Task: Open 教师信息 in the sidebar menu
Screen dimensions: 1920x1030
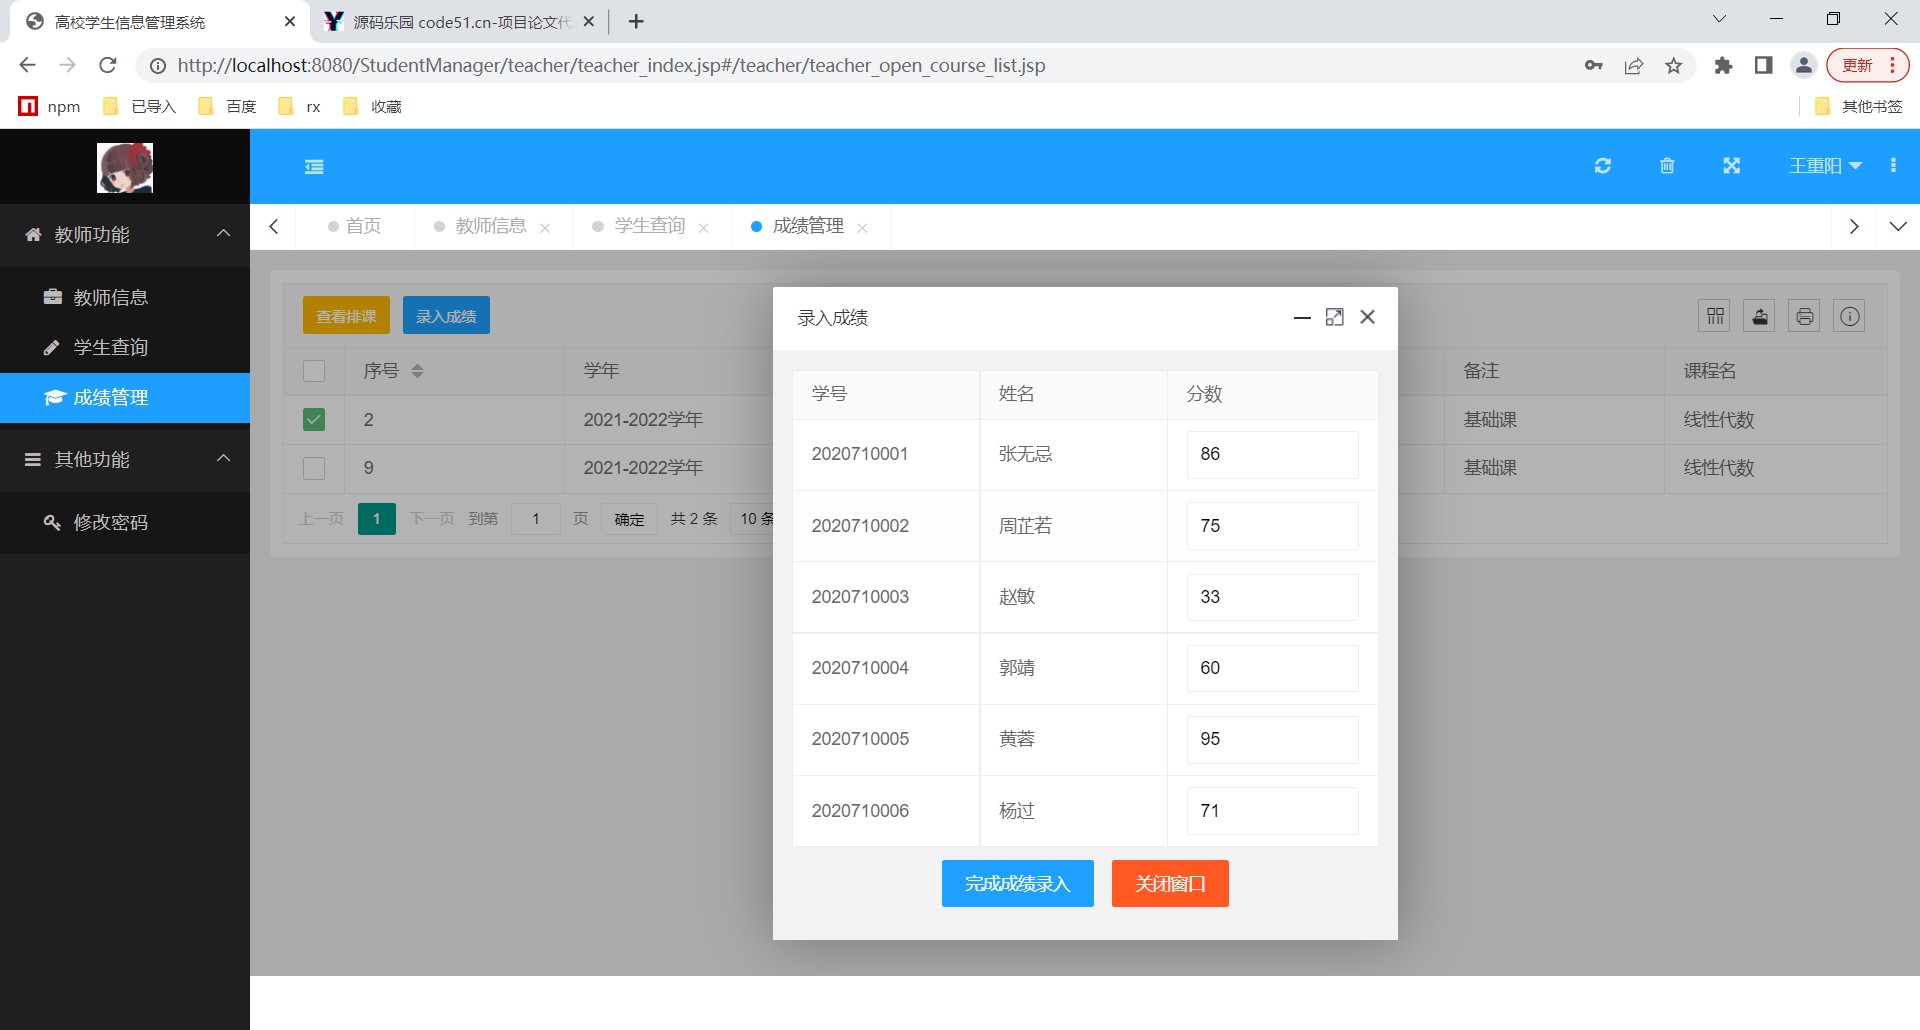Action: pos(110,297)
